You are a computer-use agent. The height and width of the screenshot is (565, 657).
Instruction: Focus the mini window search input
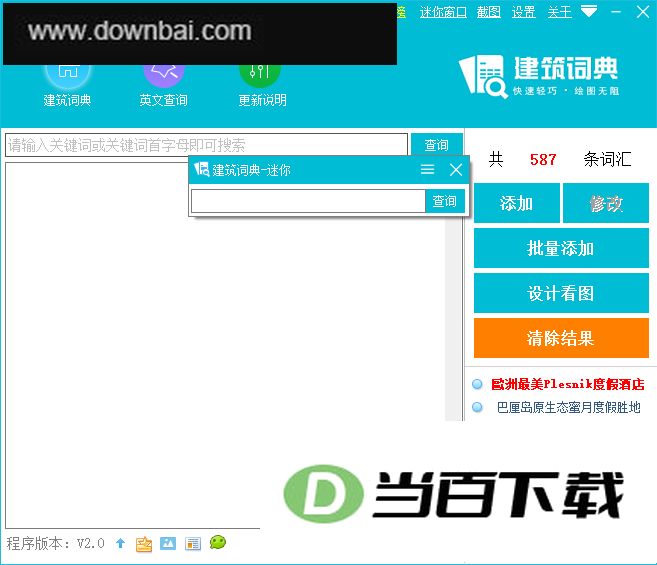(x=308, y=201)
